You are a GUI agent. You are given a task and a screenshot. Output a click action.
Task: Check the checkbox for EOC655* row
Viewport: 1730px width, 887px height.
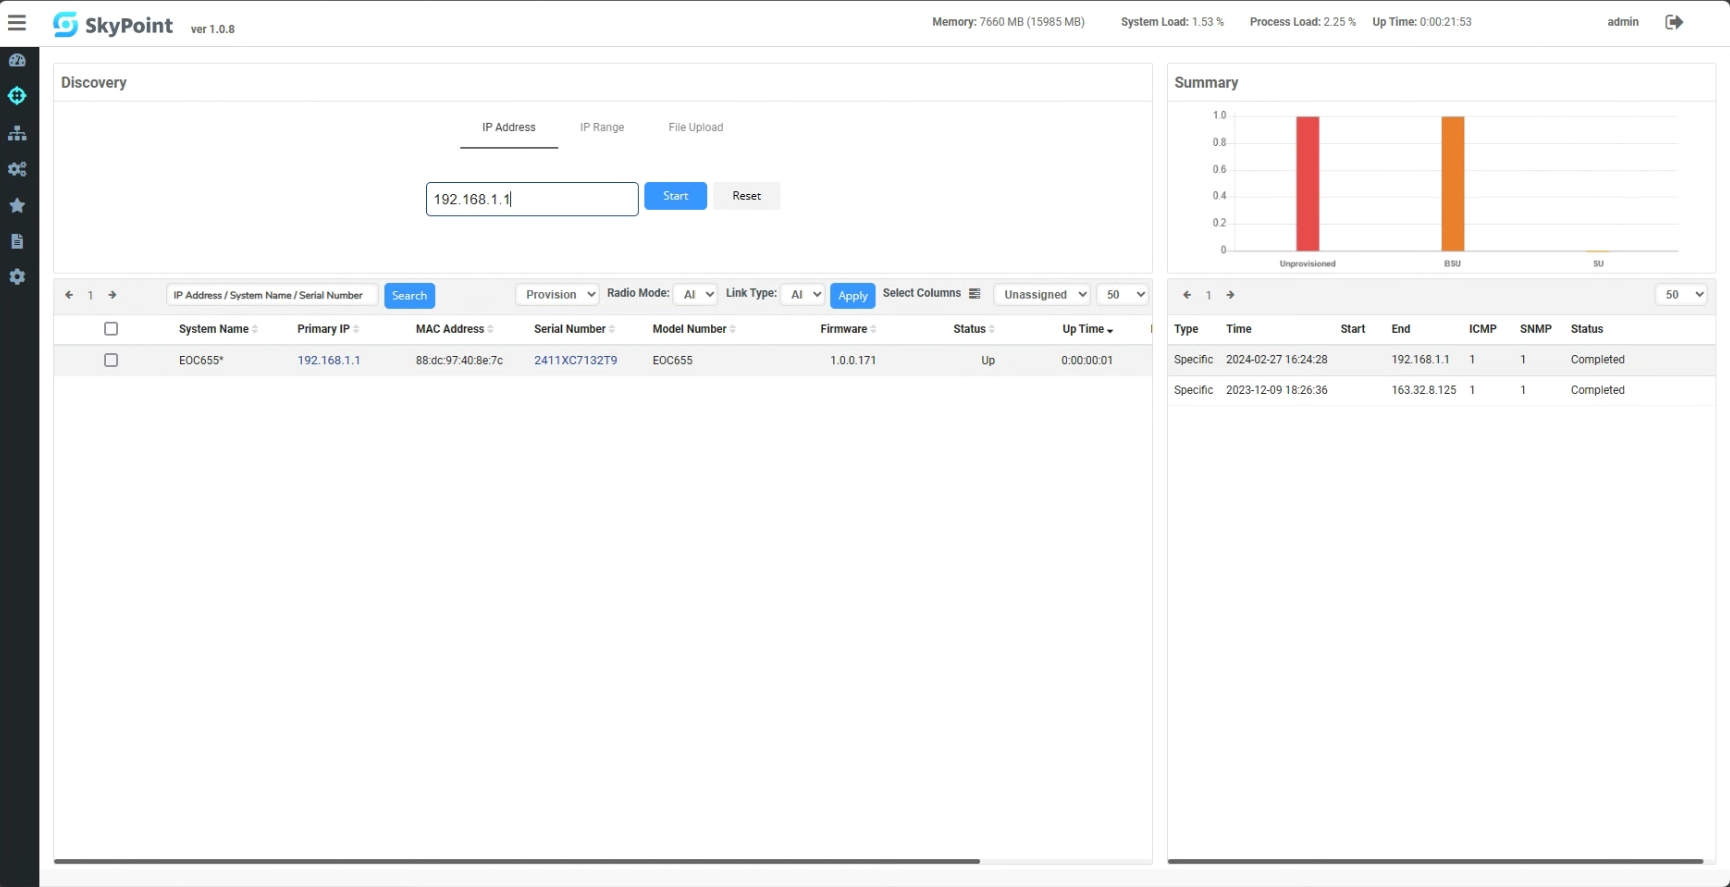click(111, 360)
